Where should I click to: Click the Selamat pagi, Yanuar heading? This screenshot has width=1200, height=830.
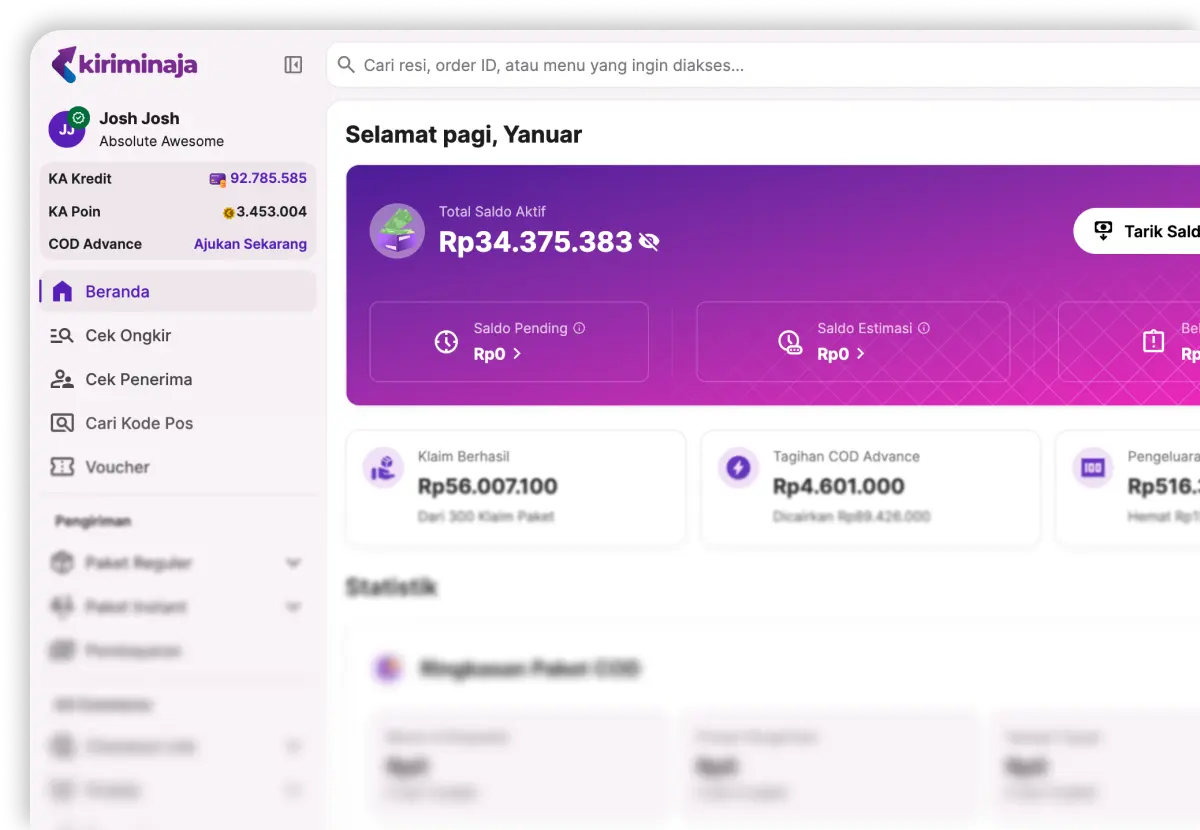(x=464, y=135)
